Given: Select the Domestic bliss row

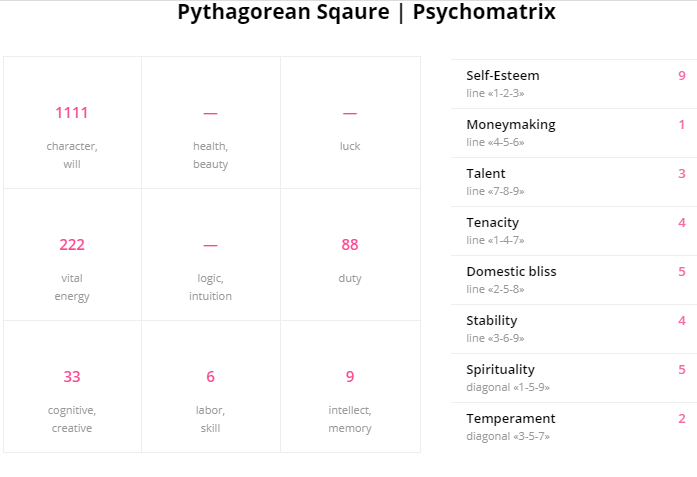Looking at the screenshot, I should click(574, 280).
